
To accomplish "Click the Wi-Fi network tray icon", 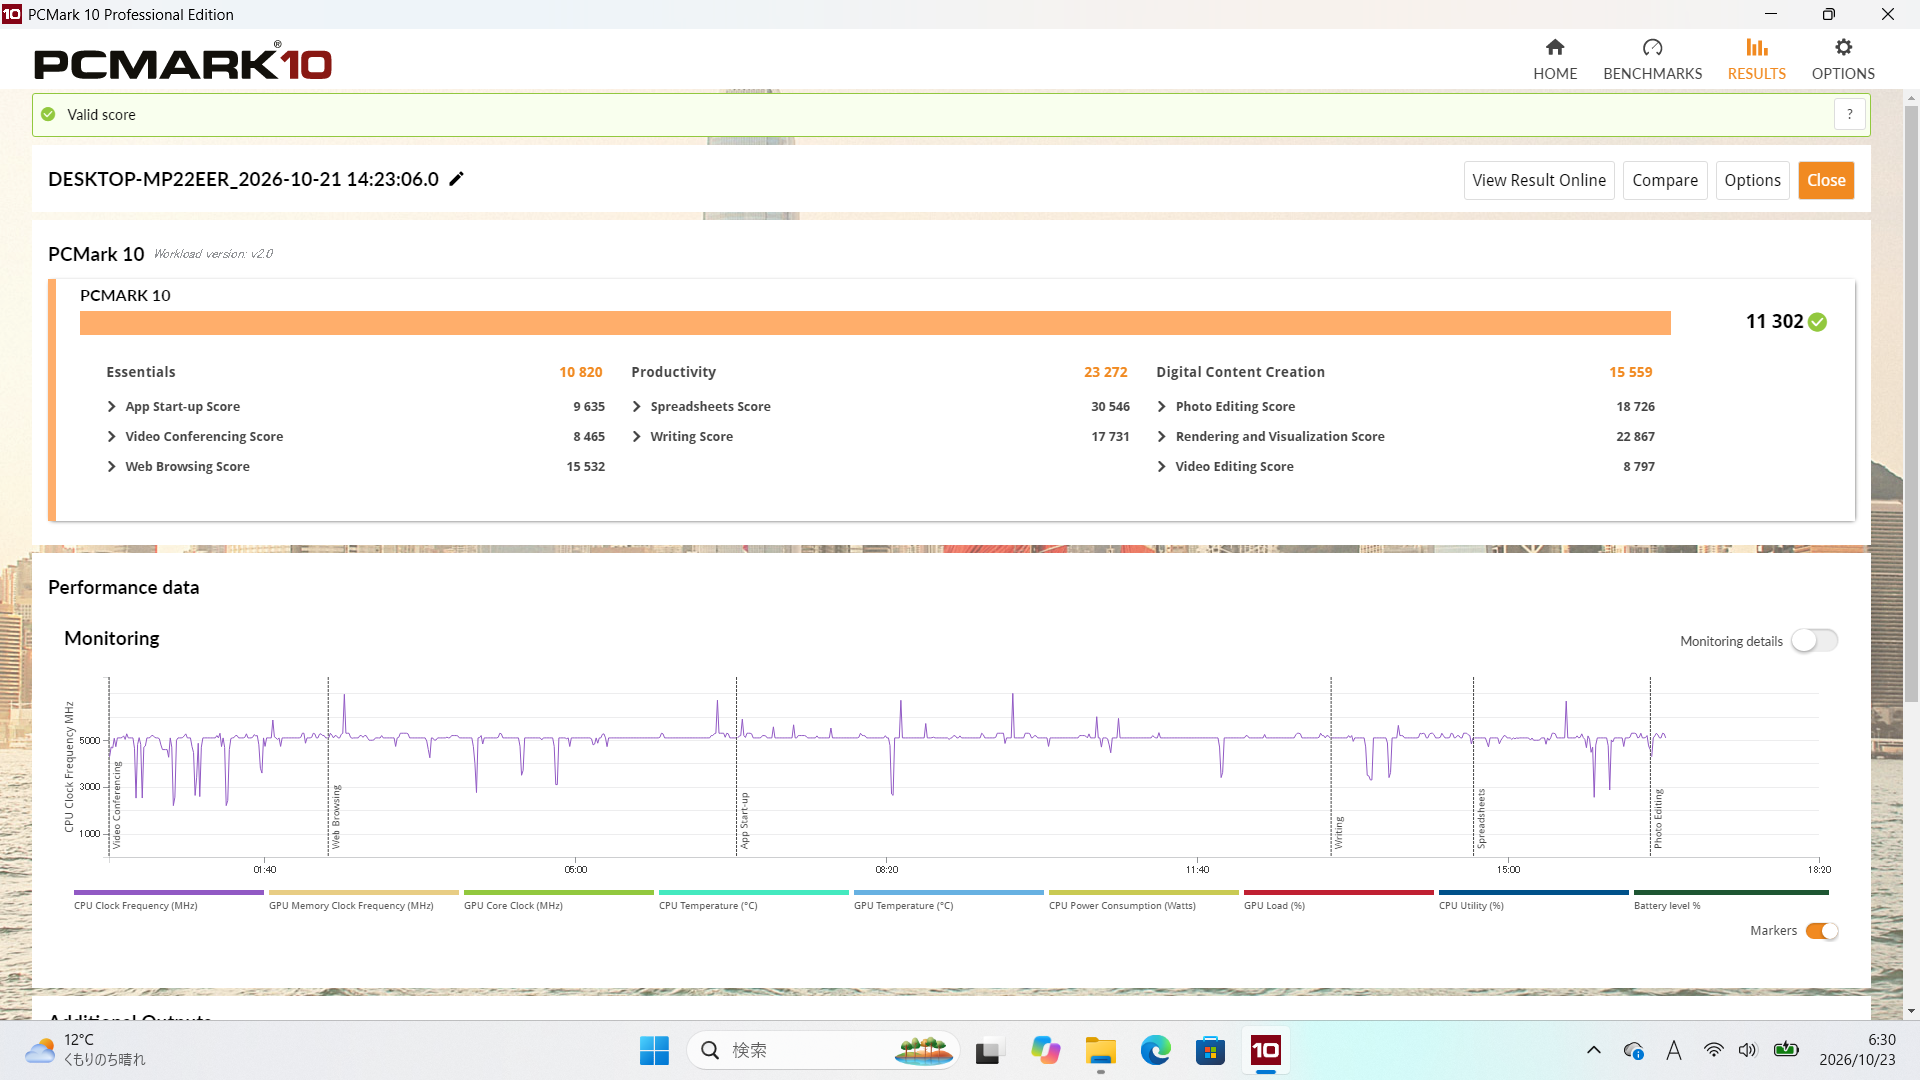I will [x=1713, y=1050].
